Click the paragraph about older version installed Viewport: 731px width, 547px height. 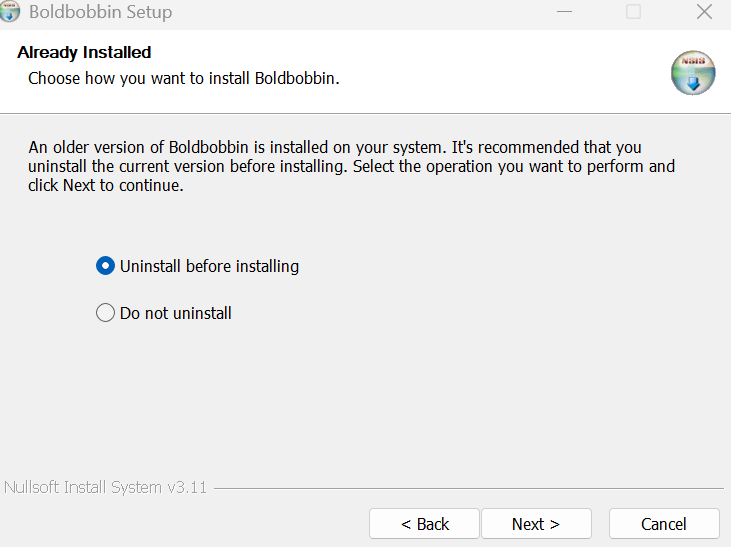(352, 166)
